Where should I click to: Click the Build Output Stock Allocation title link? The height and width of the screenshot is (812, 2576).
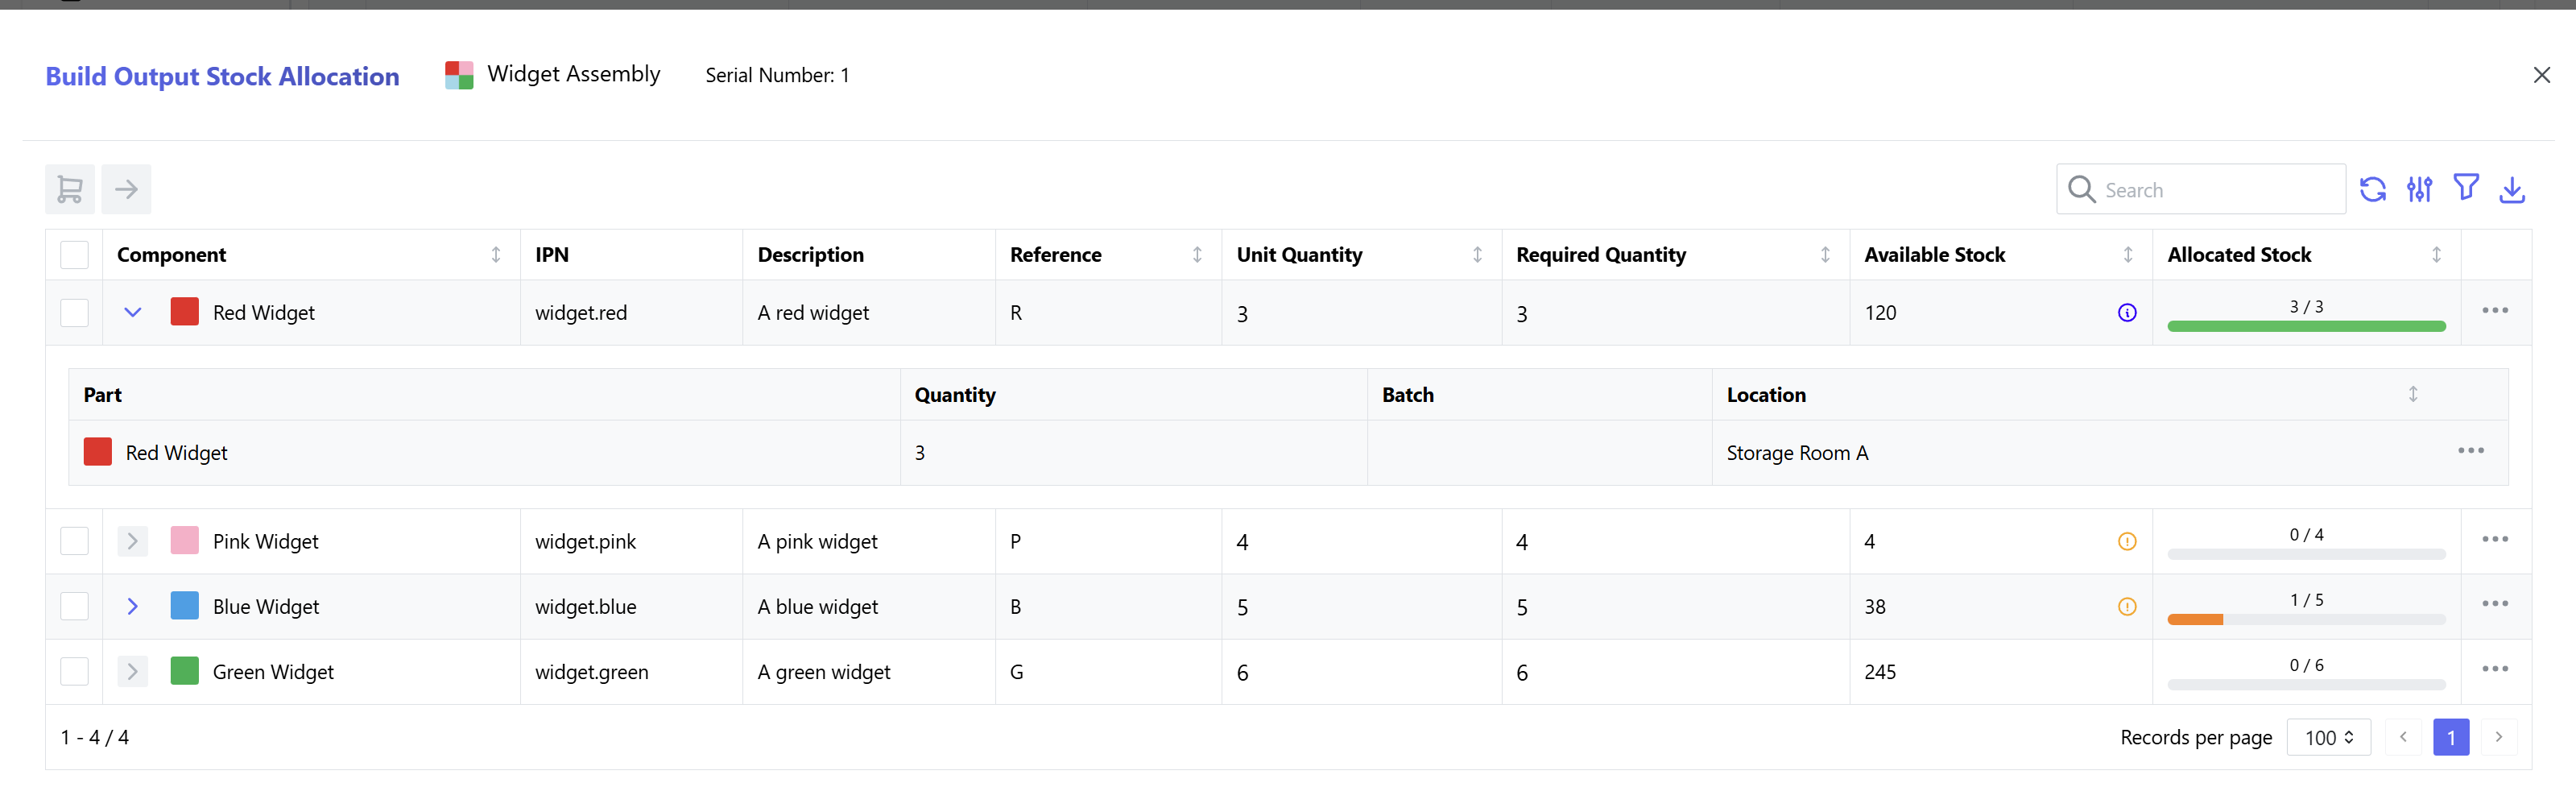click(222, 75)
